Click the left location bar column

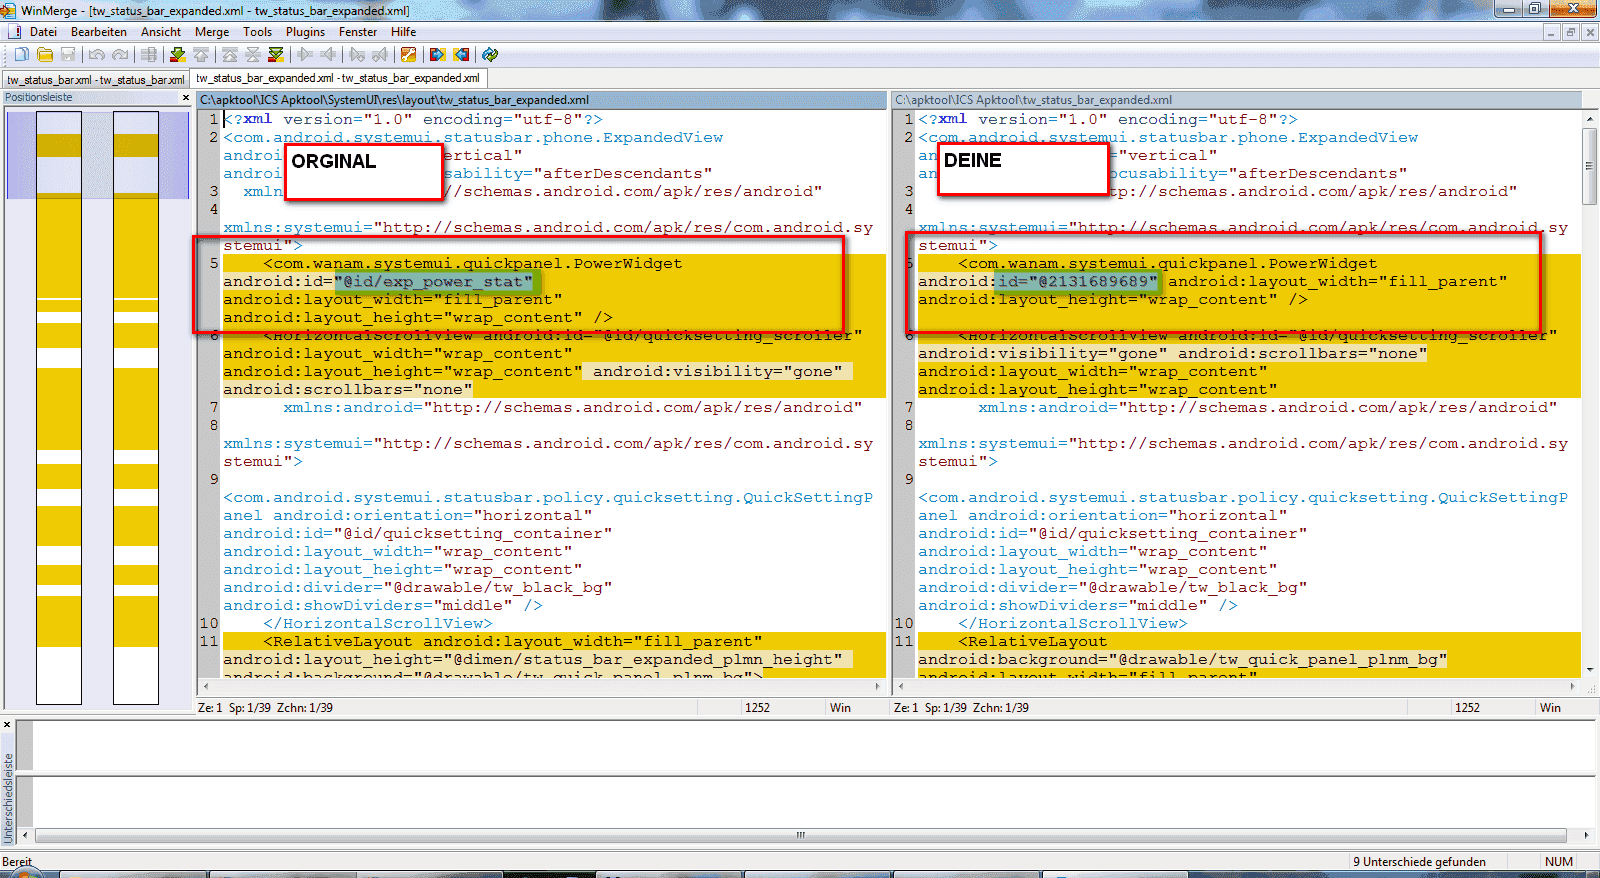(x=59, y=408)
